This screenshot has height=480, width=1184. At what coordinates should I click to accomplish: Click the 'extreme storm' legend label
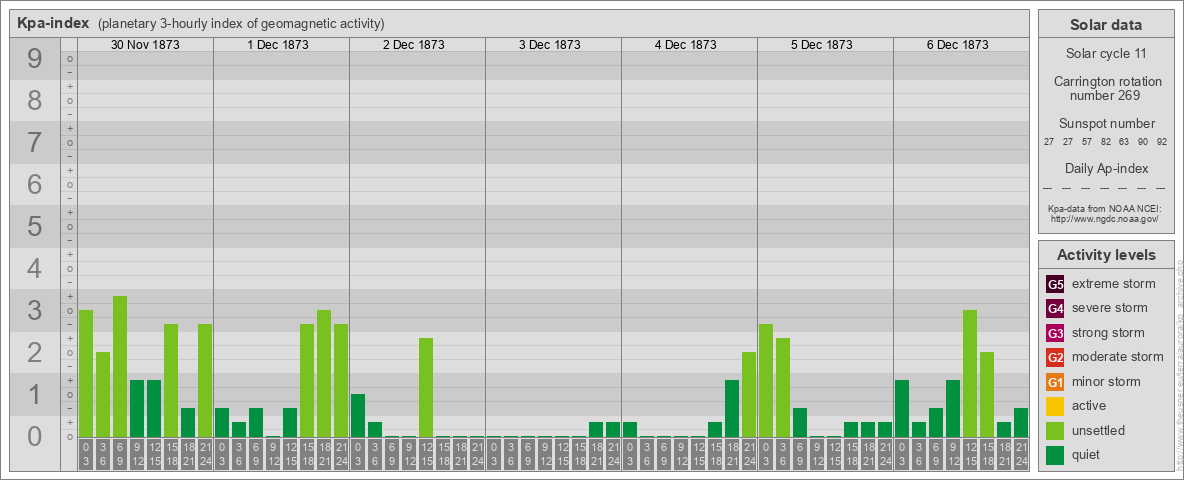click(1114, 285)
